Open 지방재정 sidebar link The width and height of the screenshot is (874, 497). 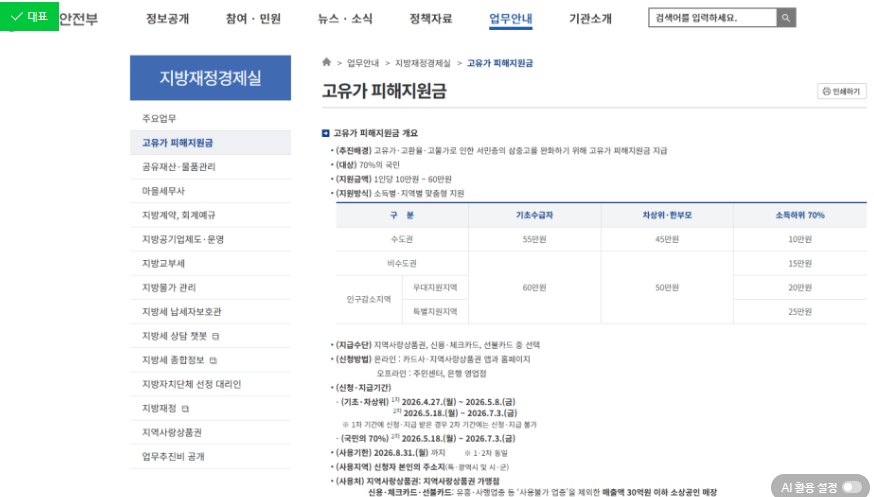159,408
